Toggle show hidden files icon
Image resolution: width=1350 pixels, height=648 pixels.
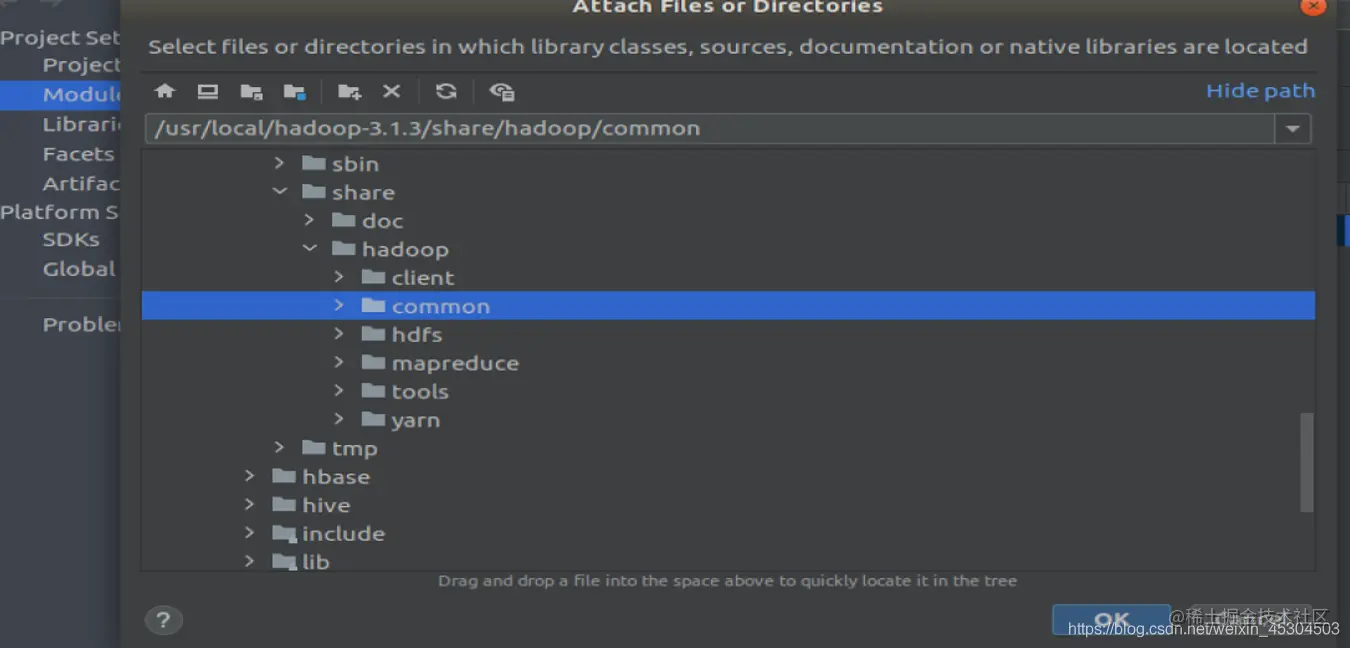[x=502, y=92]
